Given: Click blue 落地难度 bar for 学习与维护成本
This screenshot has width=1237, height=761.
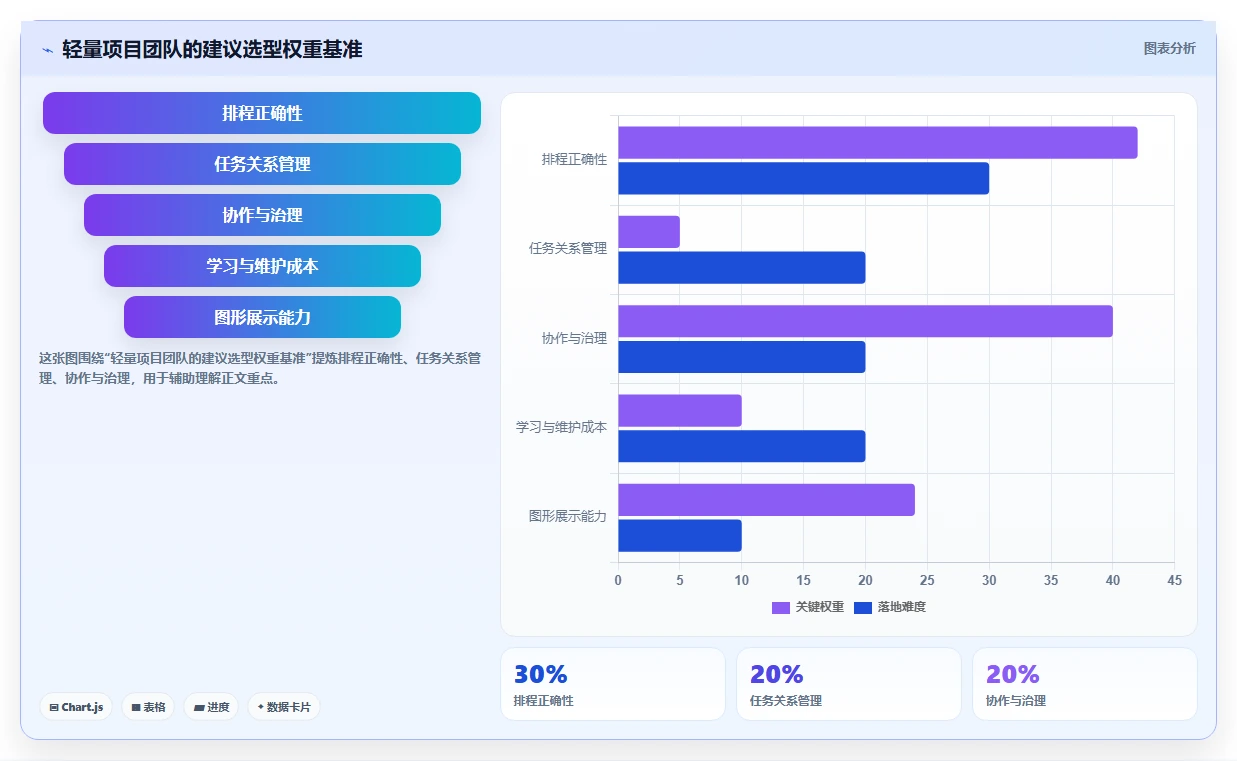Looking at the screenshot, I should pos(741,446).
